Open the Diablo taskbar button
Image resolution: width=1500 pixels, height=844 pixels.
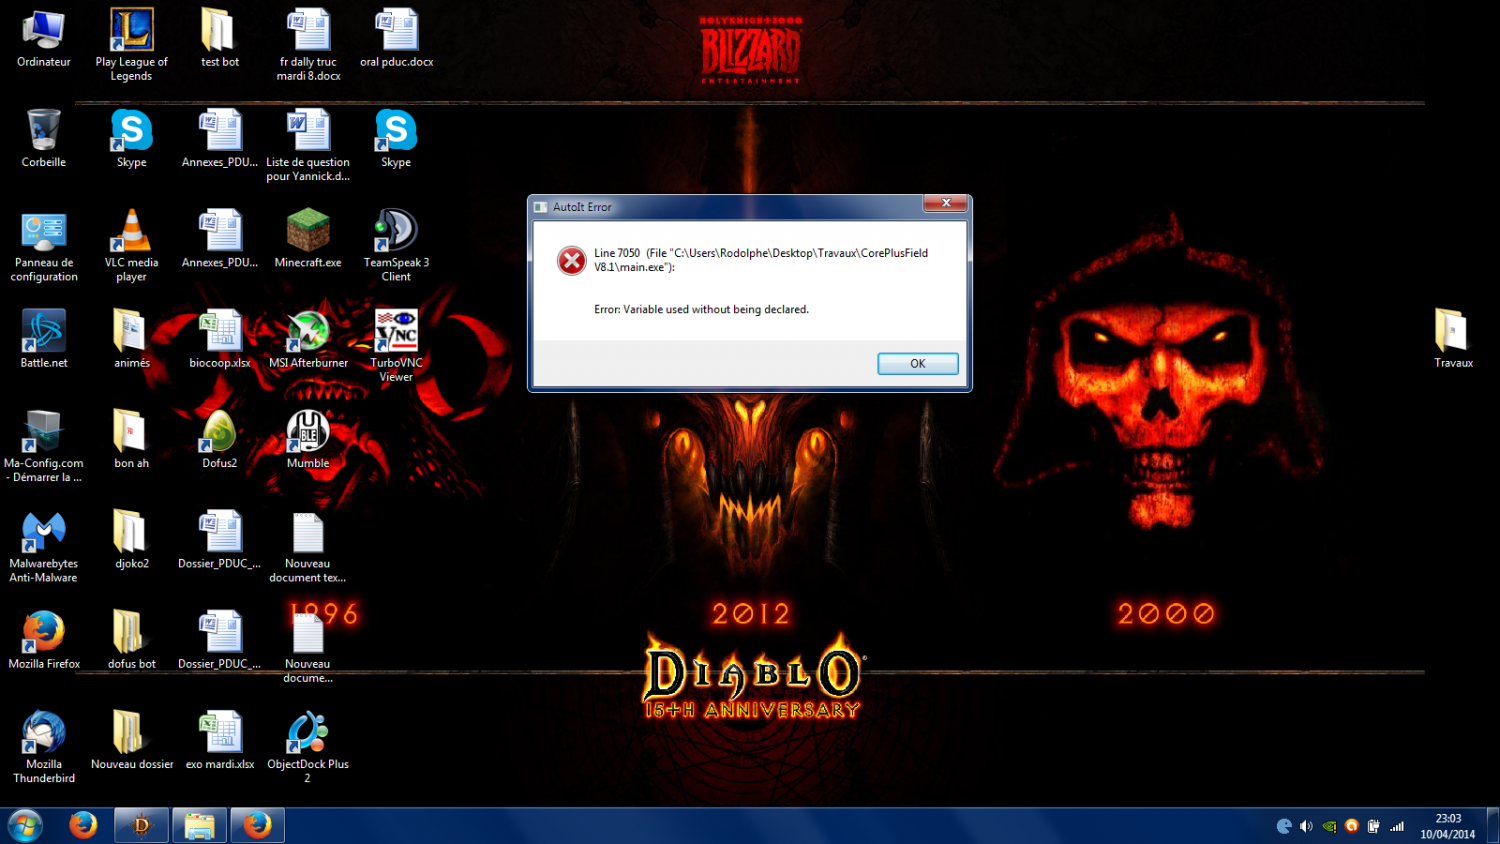click(141, 826)
